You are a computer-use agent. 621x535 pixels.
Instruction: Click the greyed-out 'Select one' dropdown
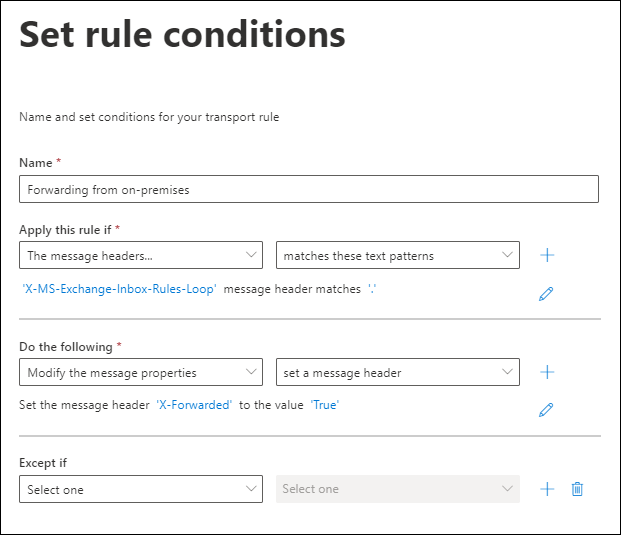point(398,489)
